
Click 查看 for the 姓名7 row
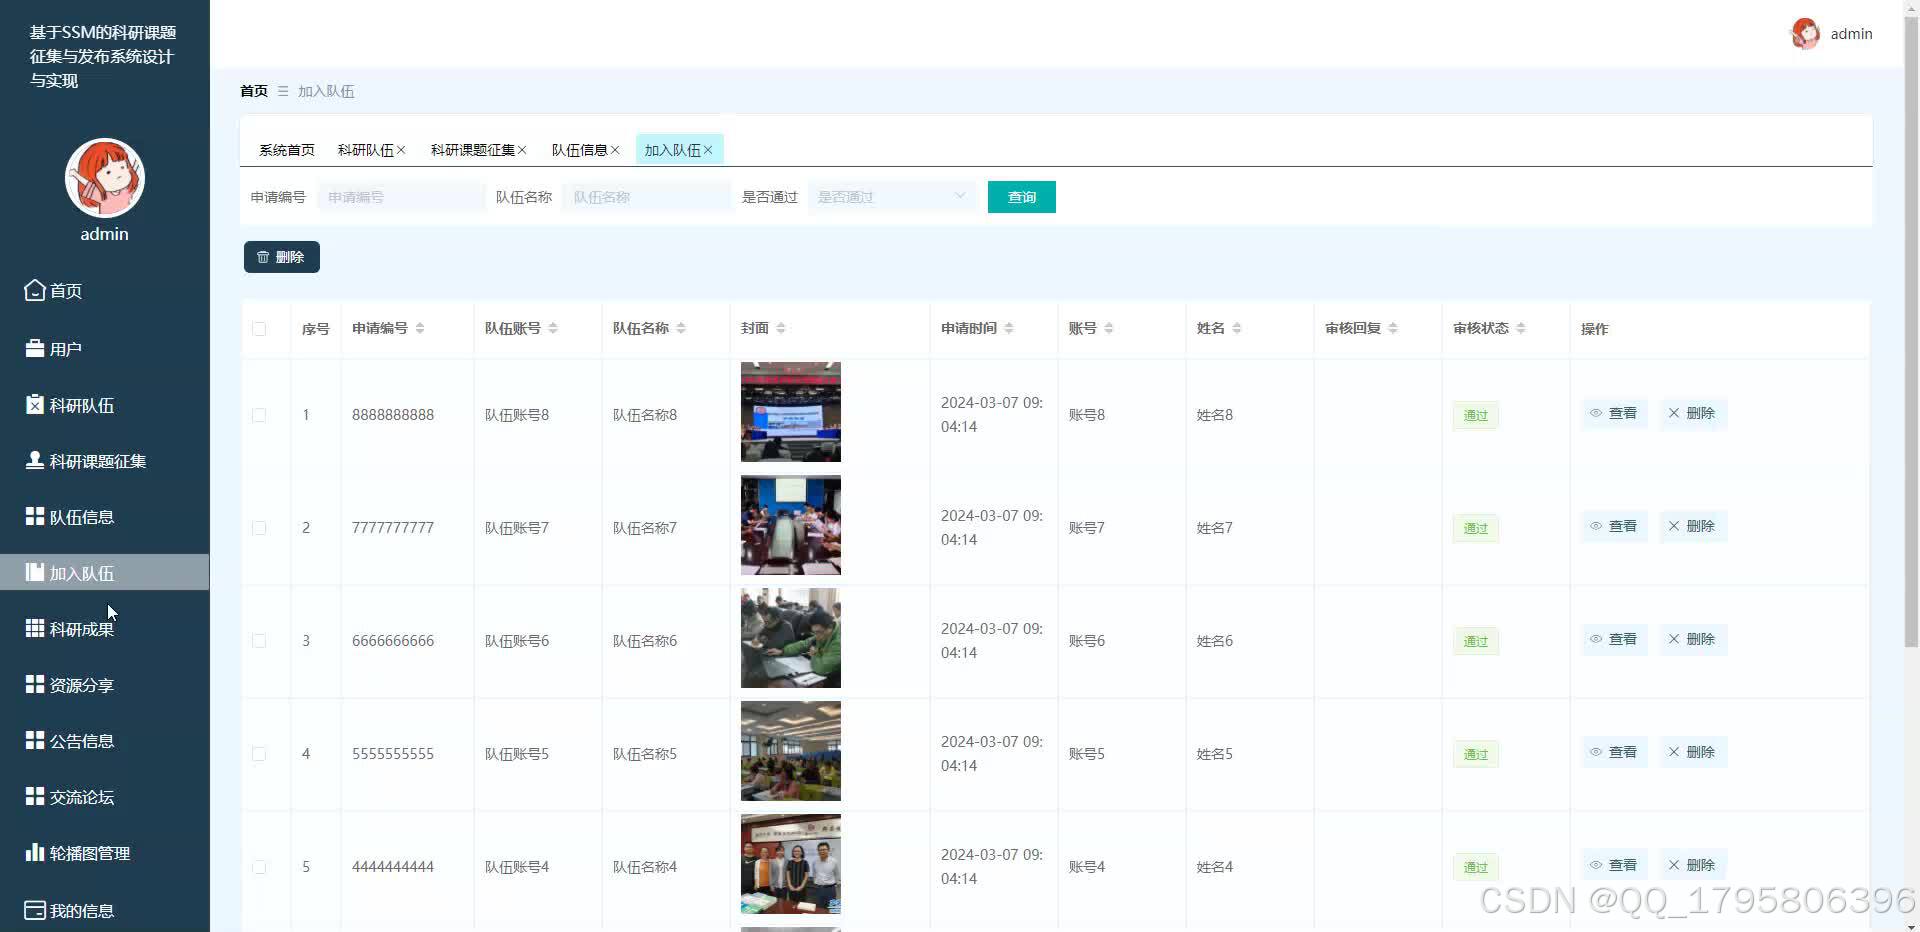coord(1614,526)
